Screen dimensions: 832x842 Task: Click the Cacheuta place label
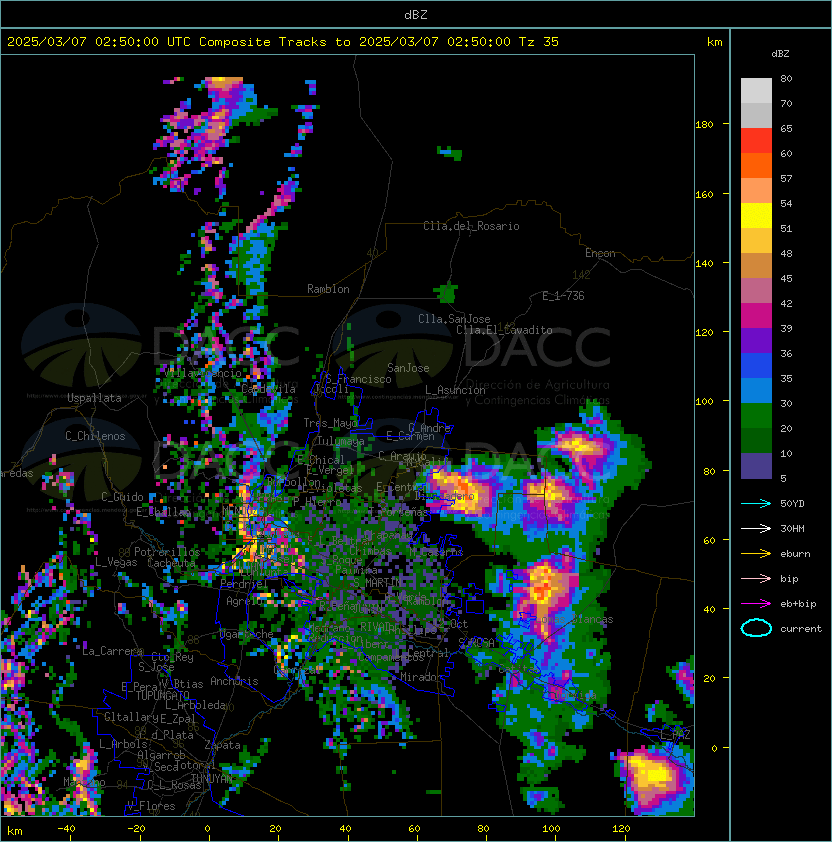(171, 563)
